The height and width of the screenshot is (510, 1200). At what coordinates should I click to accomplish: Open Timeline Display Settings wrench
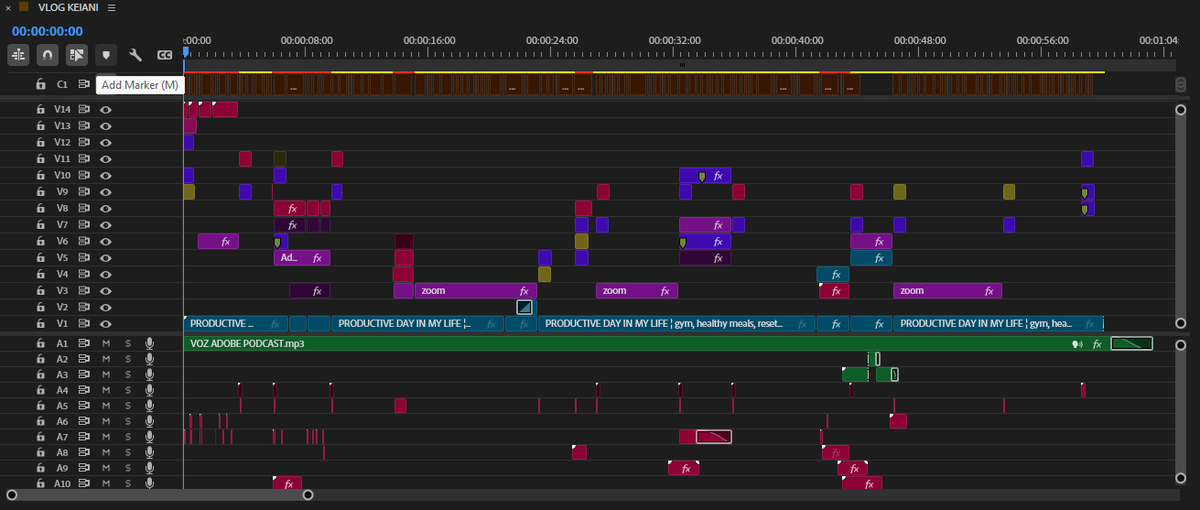tap(136, 55)
